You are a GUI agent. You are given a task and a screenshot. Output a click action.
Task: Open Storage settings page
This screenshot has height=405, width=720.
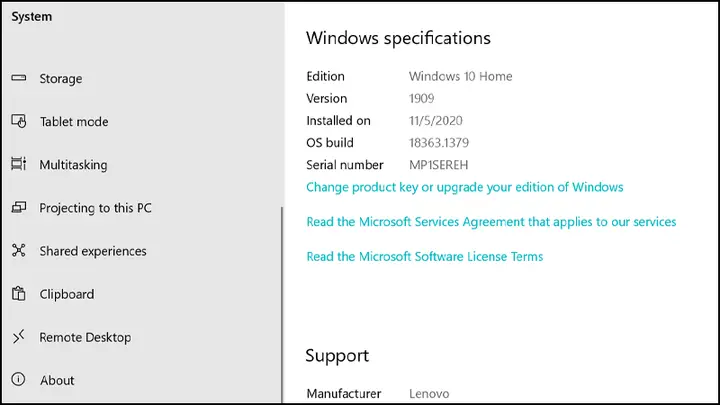pos(61,79)
